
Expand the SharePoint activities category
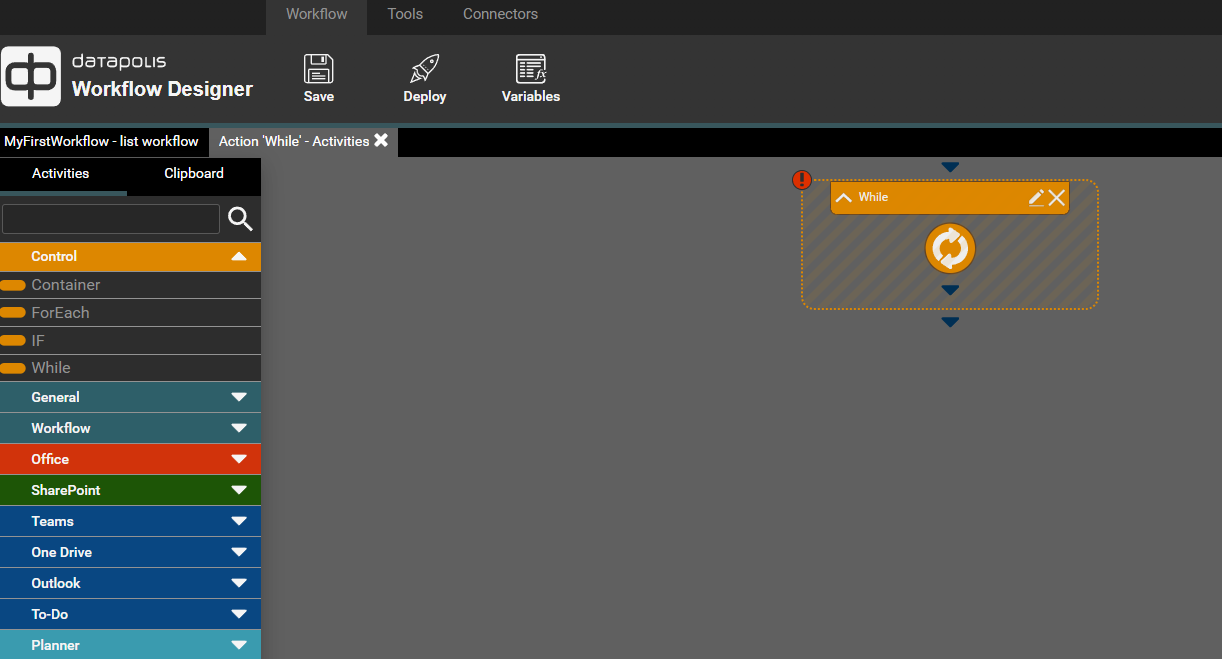pyautogui.click(x=238, y=490)
